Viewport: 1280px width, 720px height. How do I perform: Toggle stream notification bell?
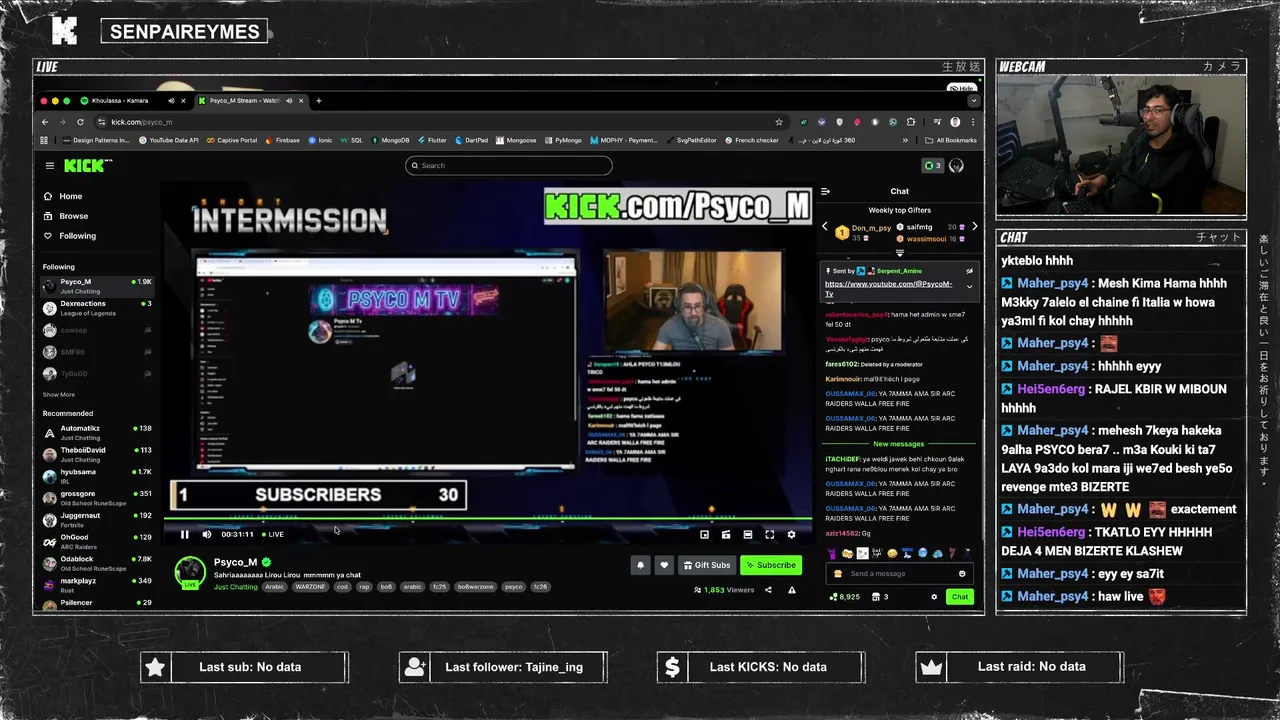pos(641,565)
